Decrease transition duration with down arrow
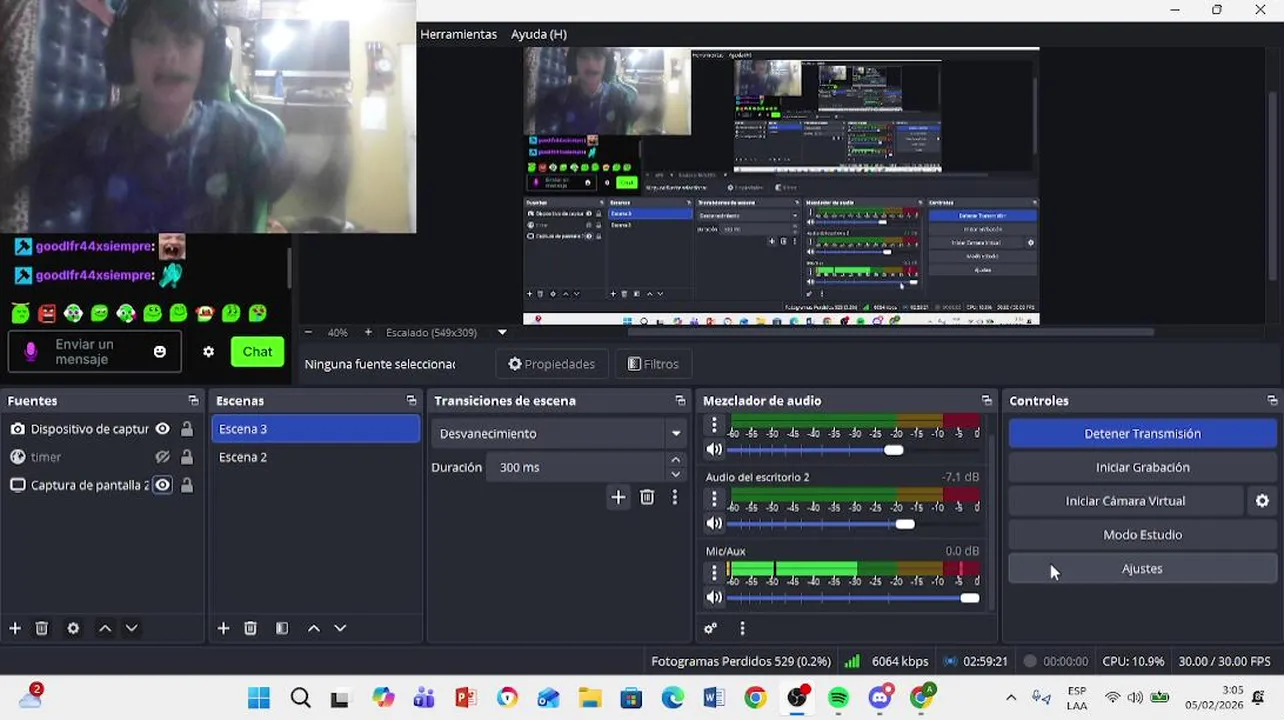Image resolution: width=1284 pixels, height=720 pixels. [x=676, y=474]
